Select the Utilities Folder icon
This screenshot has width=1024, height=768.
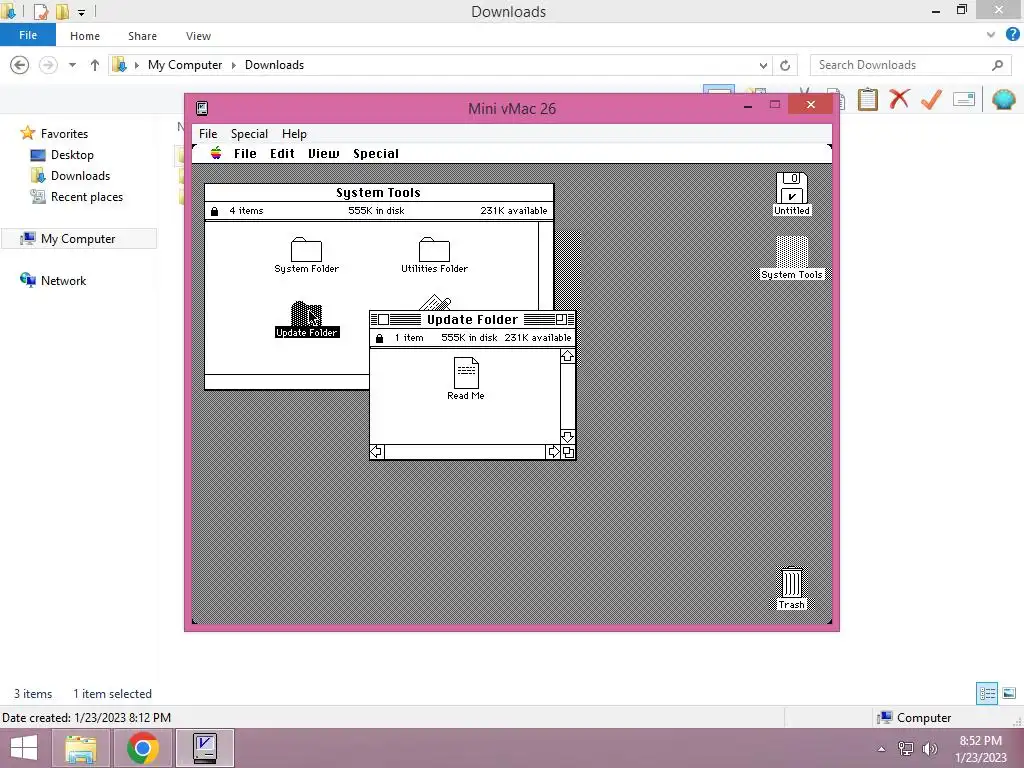[x=434, y=249]
